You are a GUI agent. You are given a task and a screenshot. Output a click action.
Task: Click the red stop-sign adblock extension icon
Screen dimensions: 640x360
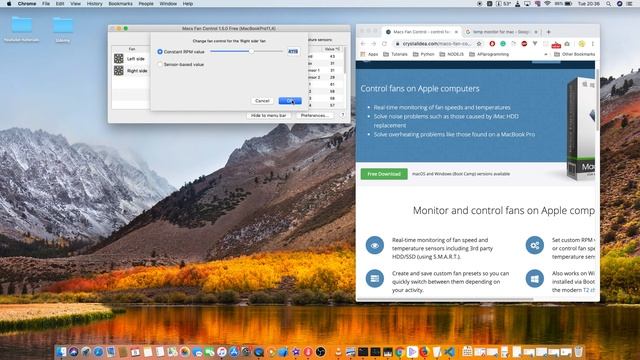(524, 44)
